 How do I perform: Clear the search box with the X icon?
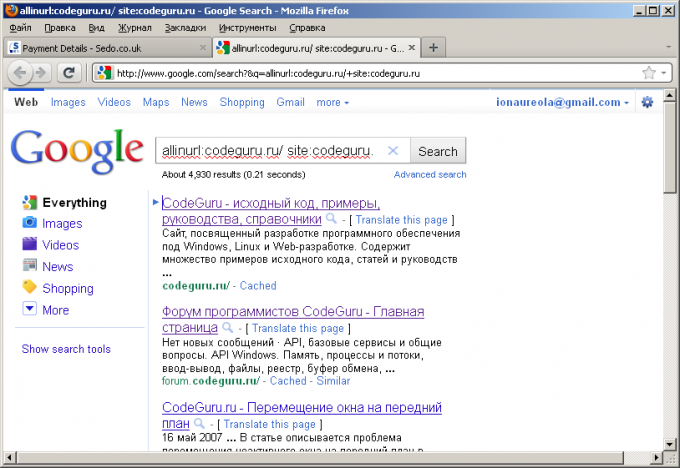(x=393, y=151)
